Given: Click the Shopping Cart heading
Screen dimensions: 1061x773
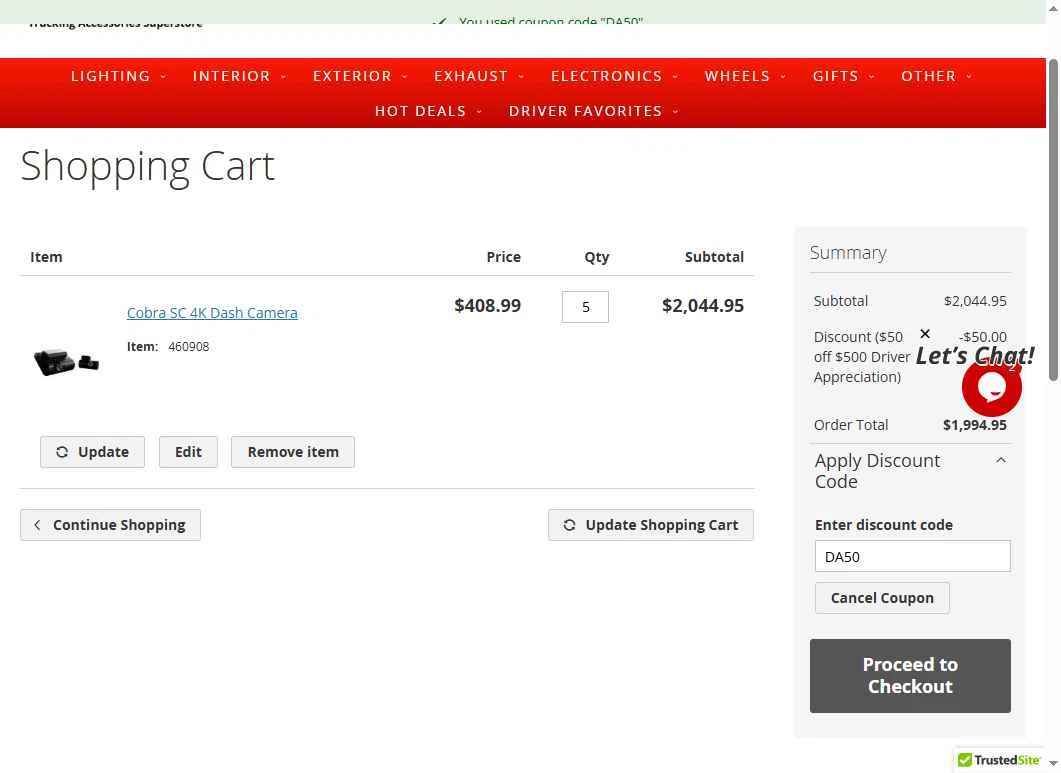Looking at the screenshot, I should (x=148, y=166).
